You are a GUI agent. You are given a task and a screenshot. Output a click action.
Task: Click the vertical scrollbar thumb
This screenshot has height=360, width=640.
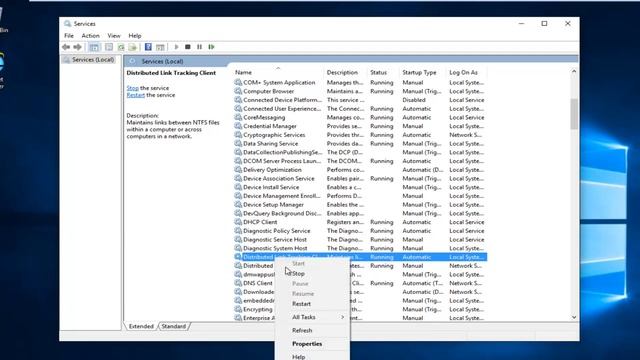point(574,114)
